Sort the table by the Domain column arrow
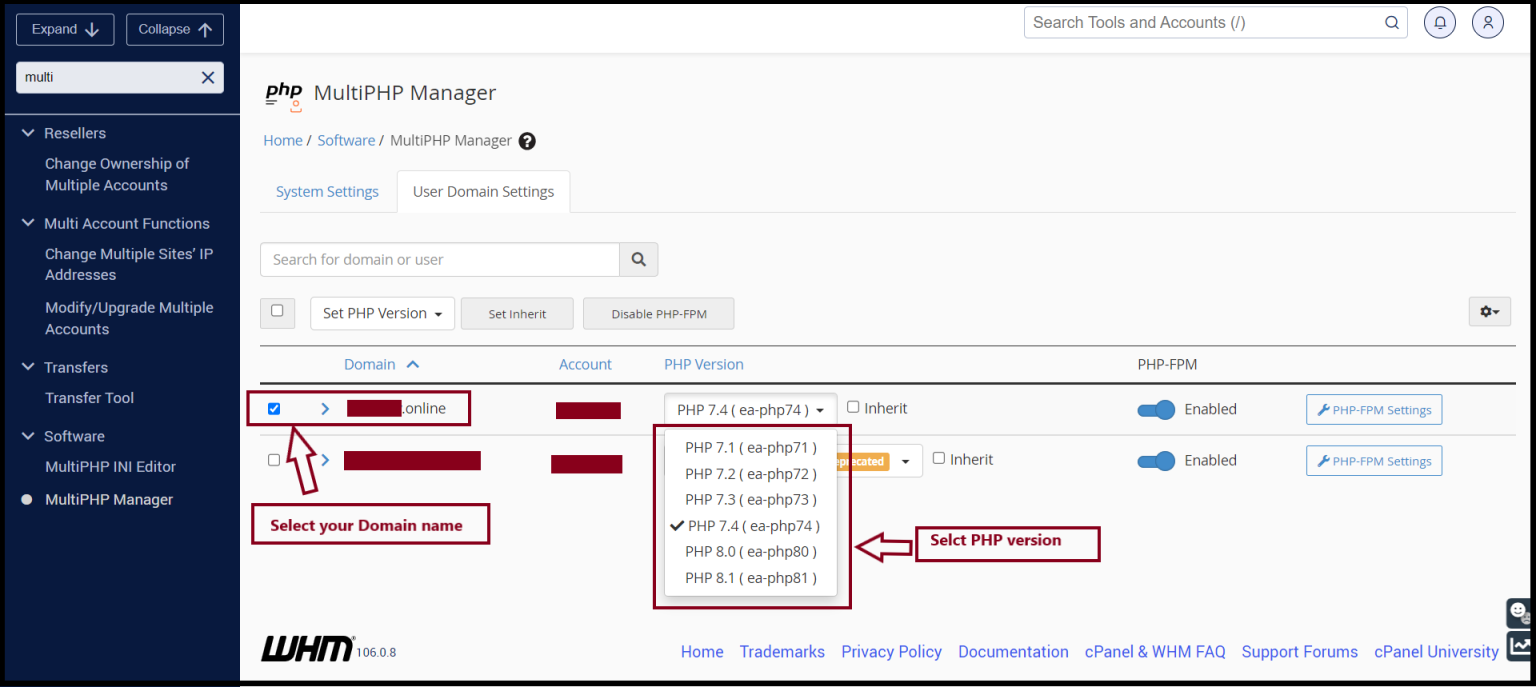The width and height of the screenshot is (1536, 687). point(413,364)
